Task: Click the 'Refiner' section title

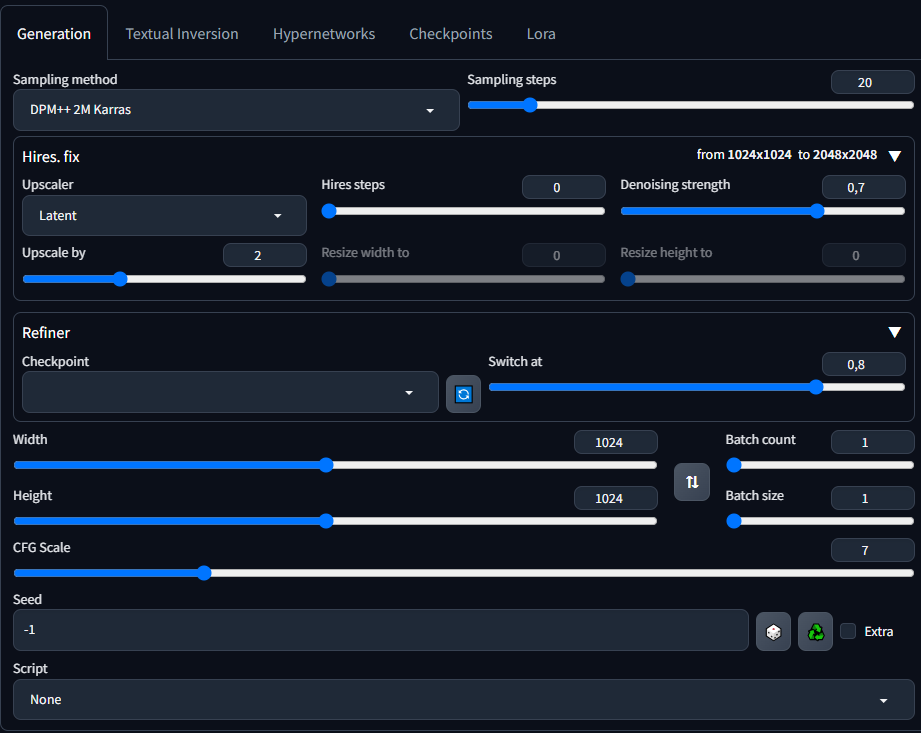Action: pos(46,333)
